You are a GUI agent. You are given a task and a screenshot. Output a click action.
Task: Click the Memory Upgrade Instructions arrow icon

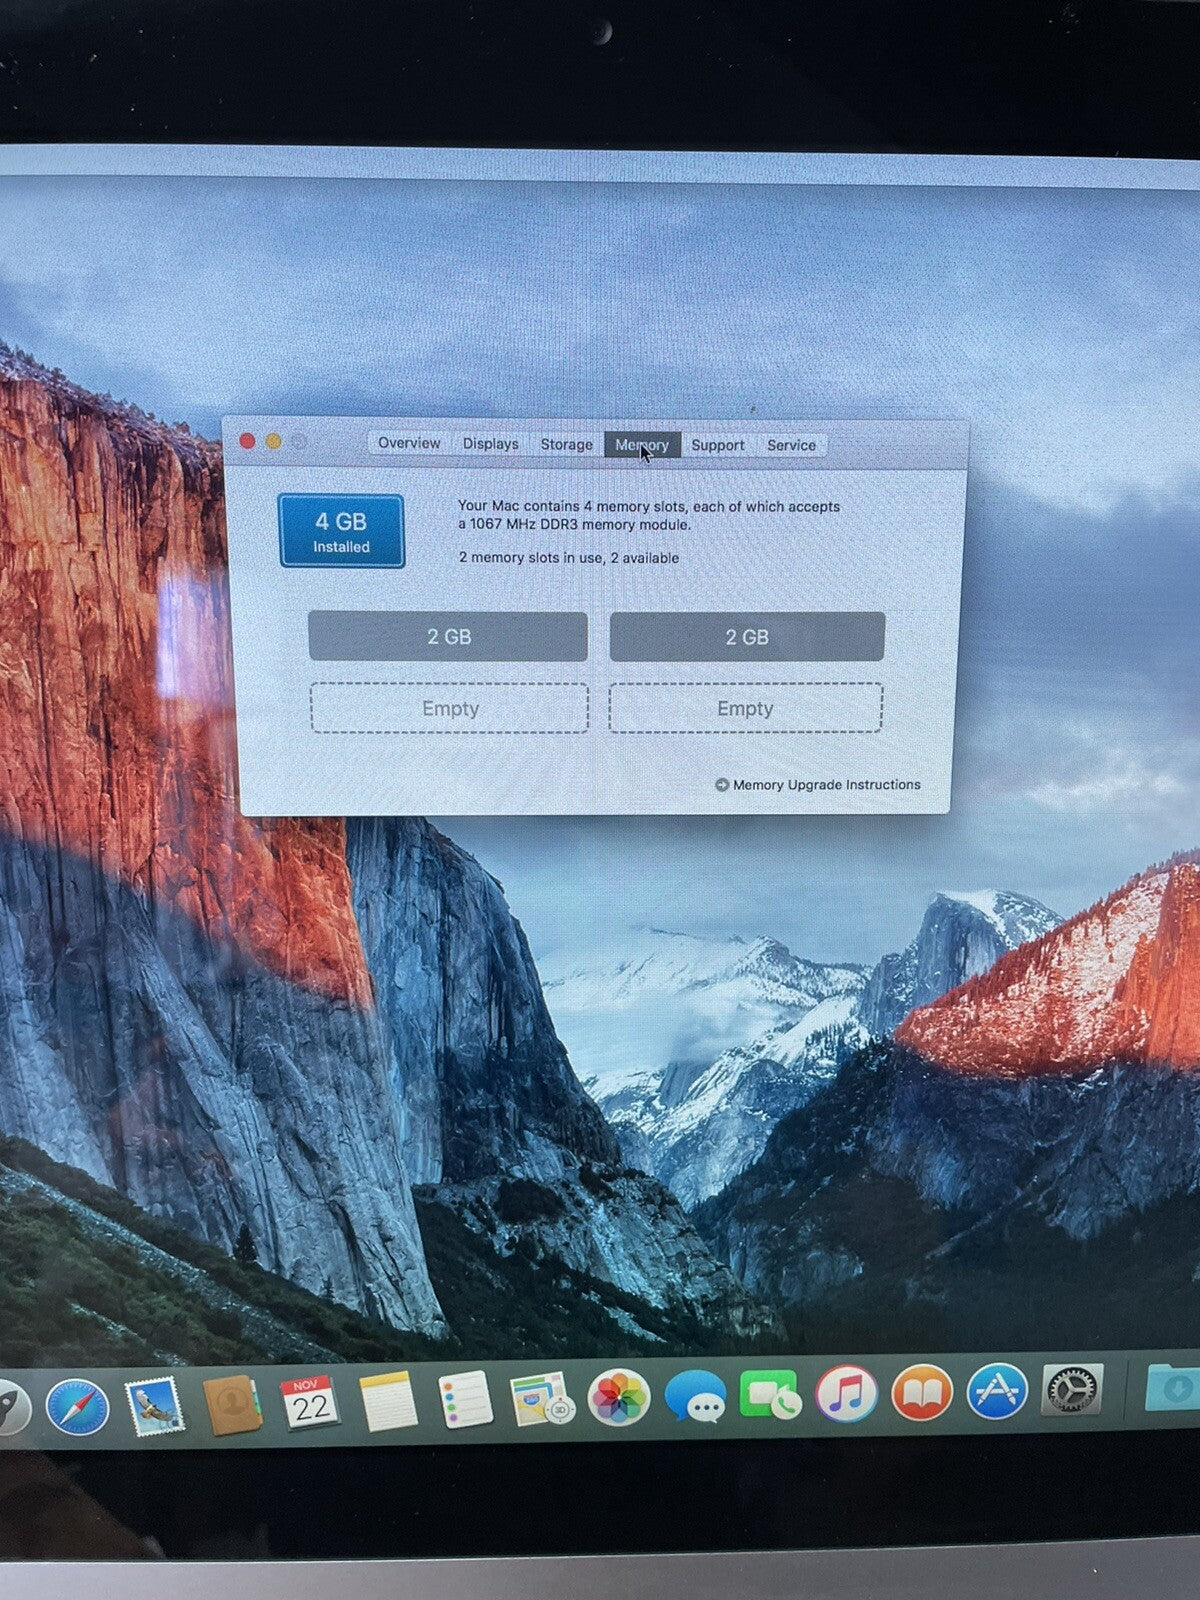pos(722,785)
